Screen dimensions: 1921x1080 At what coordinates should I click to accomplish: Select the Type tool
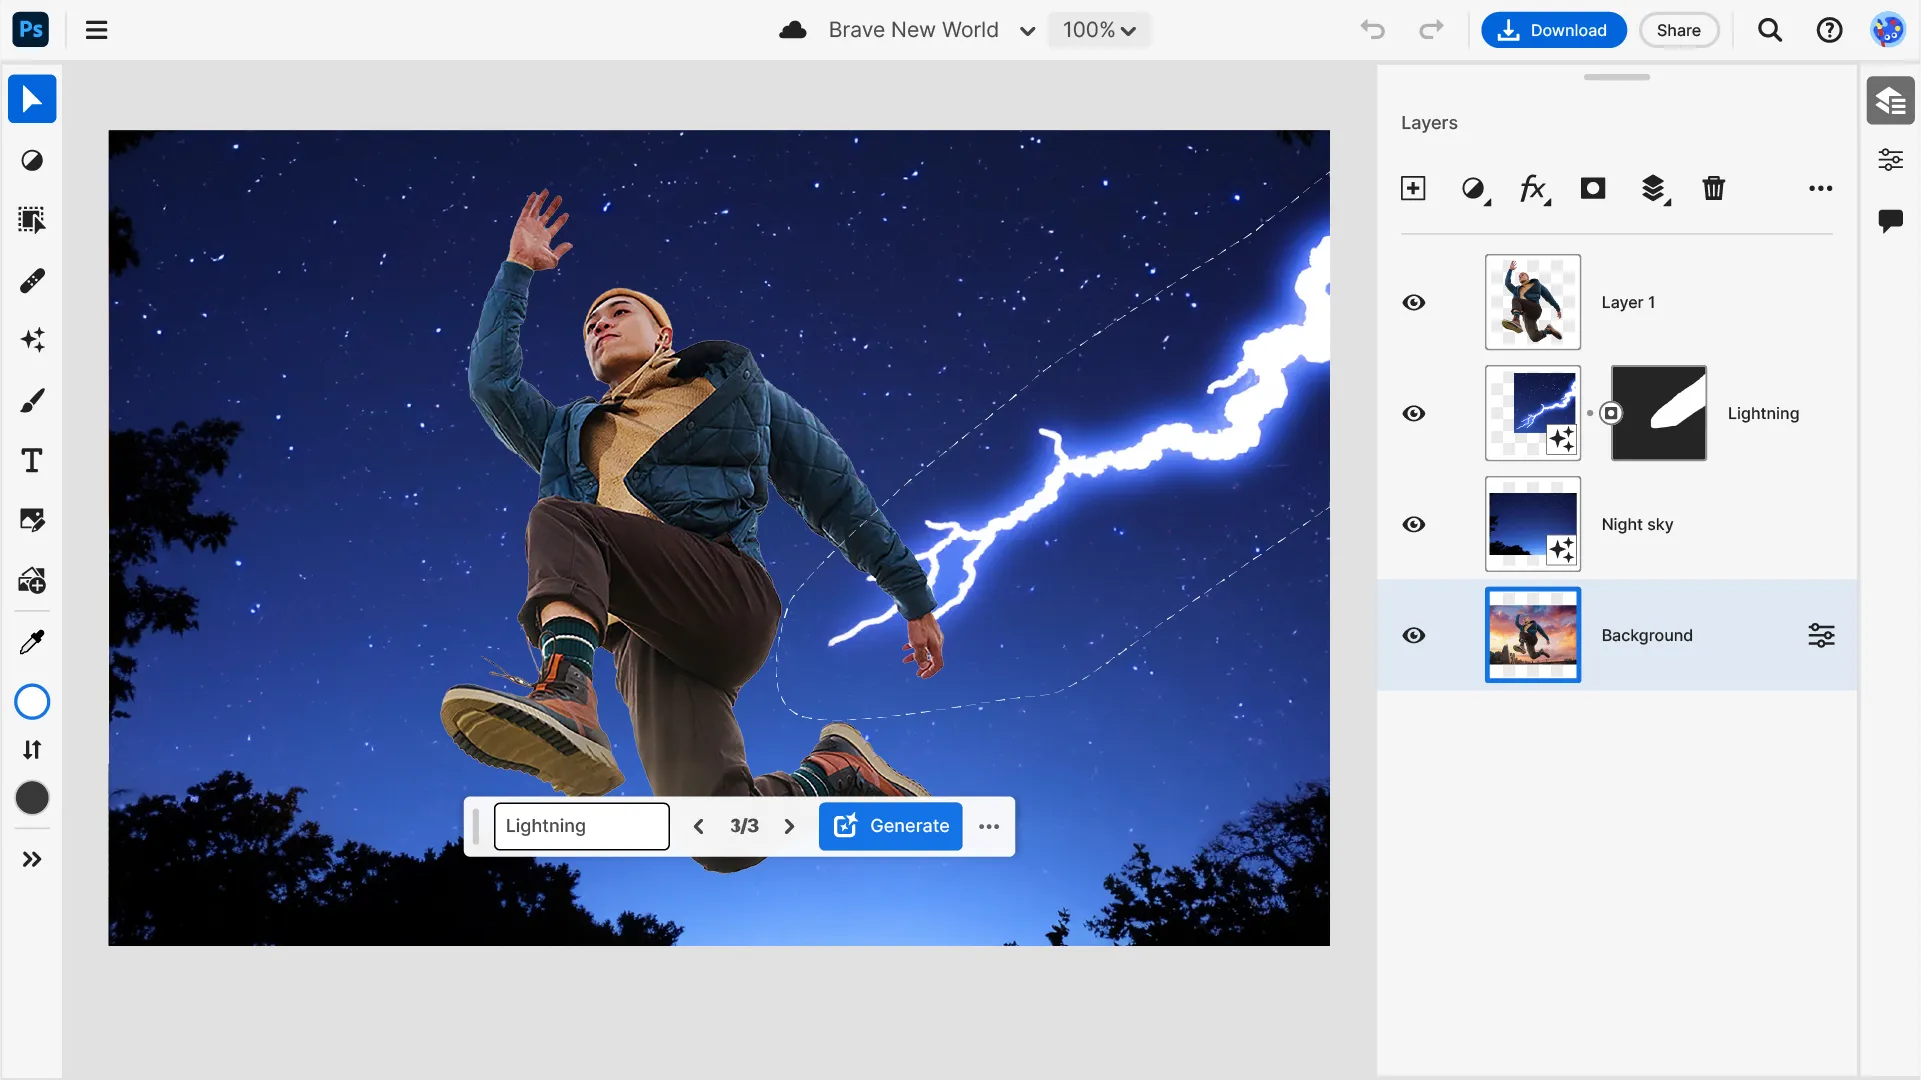coord(32,460)
